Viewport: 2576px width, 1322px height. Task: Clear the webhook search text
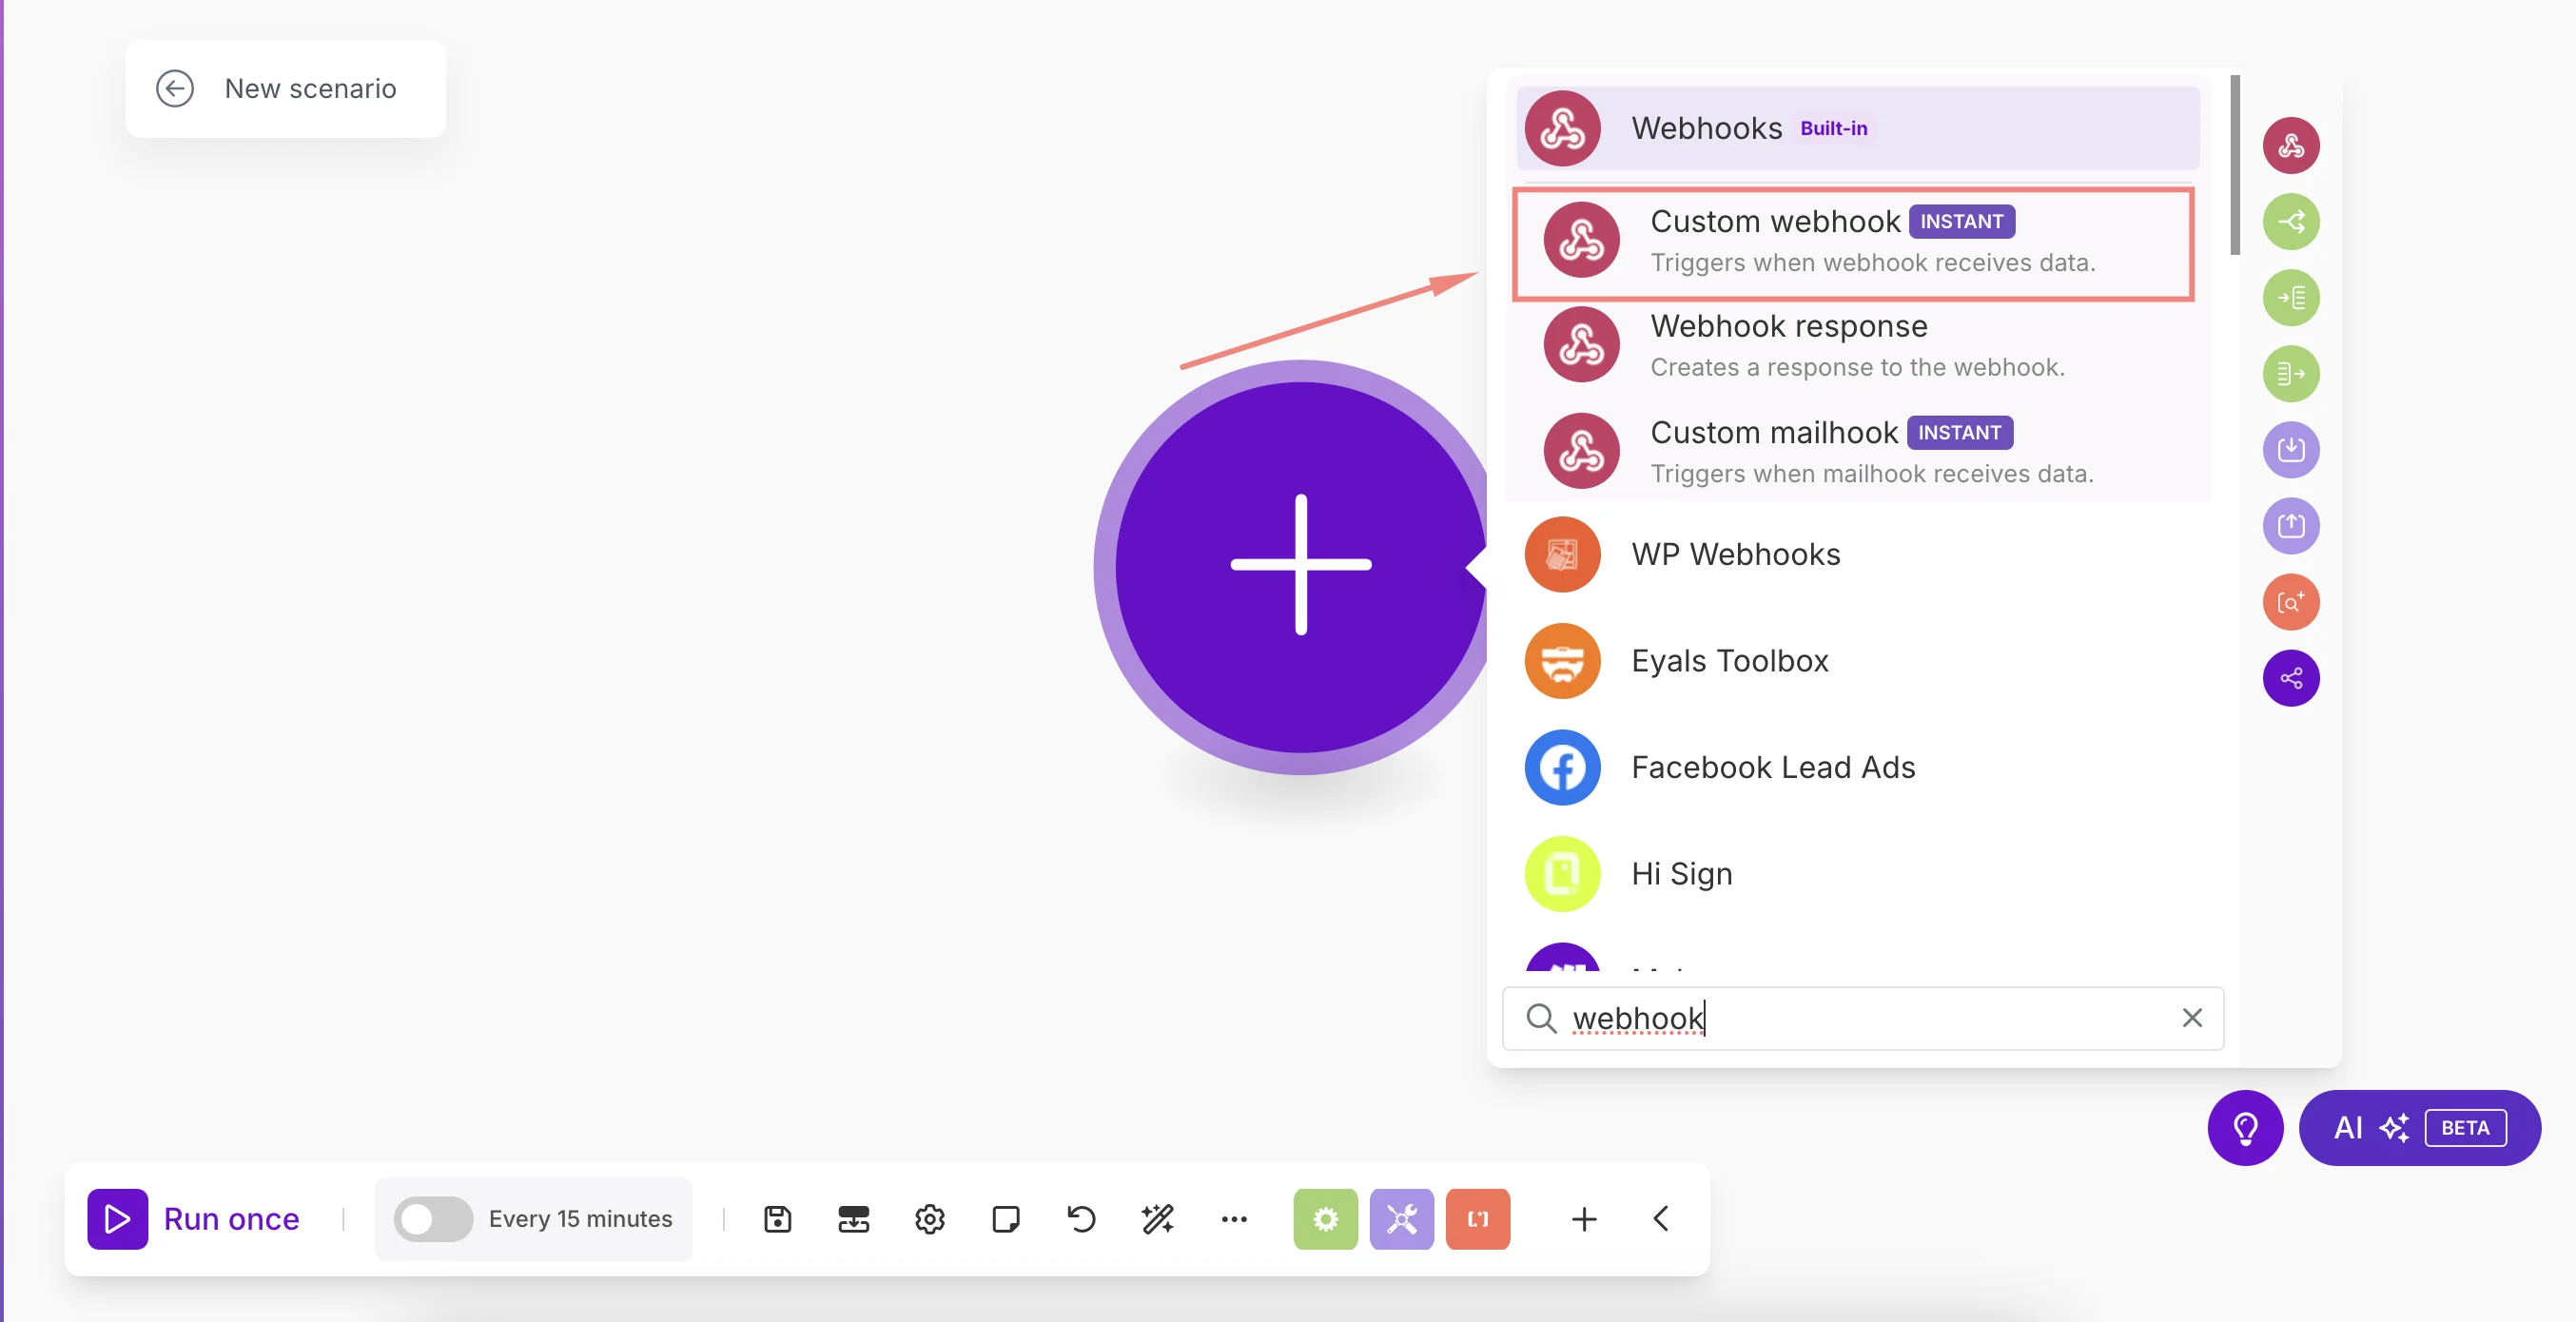click(x=2192, y=1018)
